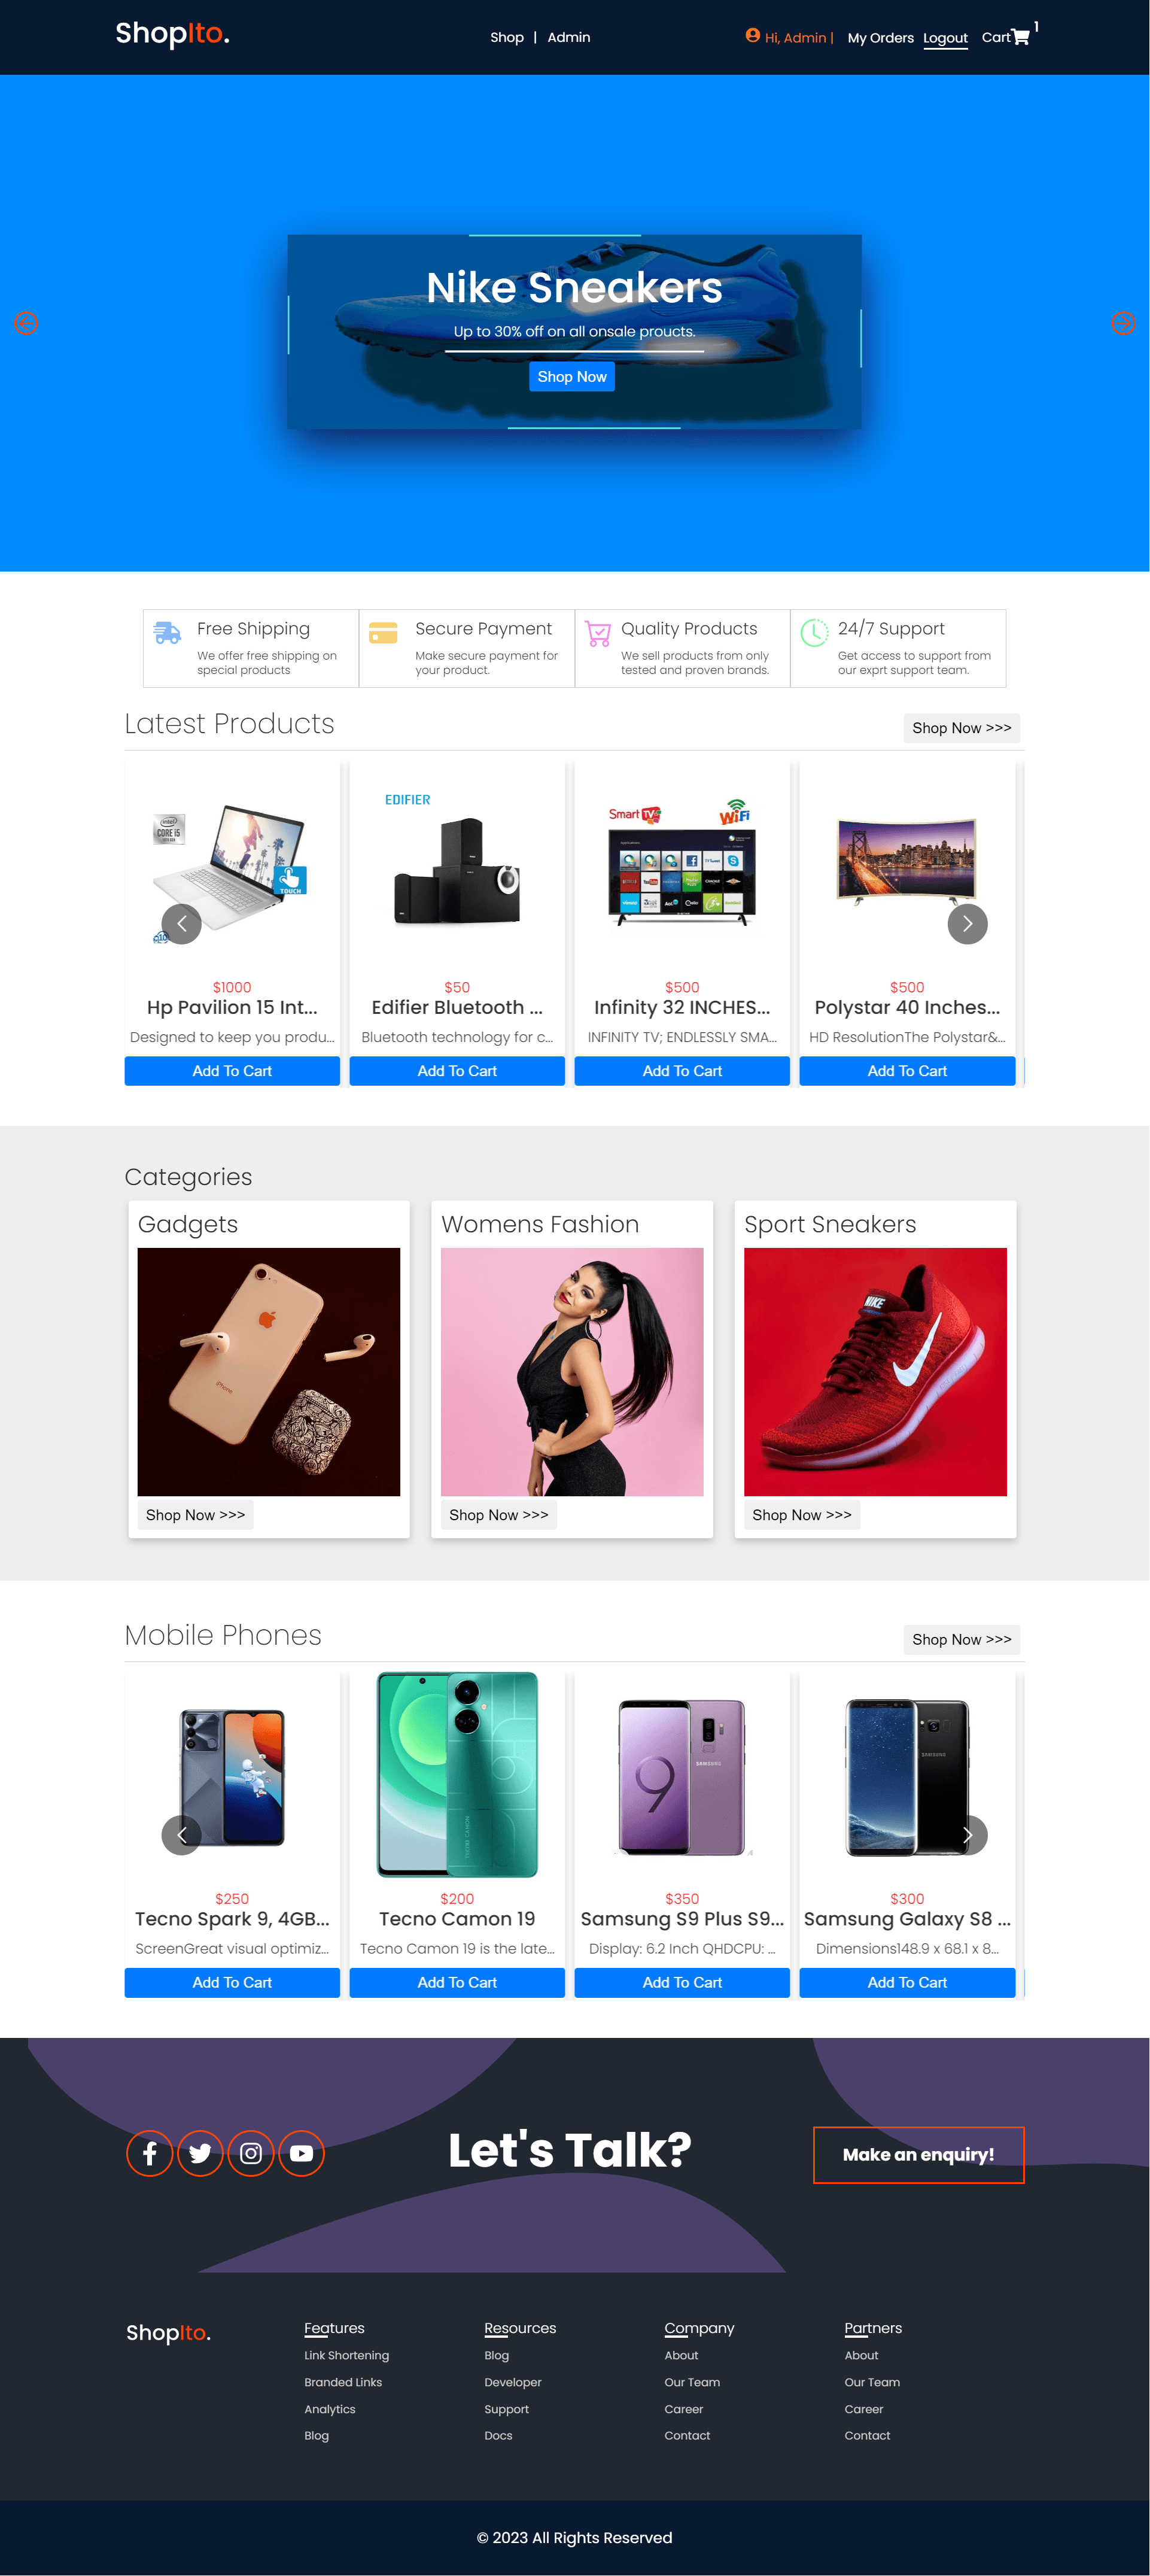This screenshot has width=1150, height=2576.
Task: Click the Logout link
Action: (x=945, y=38)
